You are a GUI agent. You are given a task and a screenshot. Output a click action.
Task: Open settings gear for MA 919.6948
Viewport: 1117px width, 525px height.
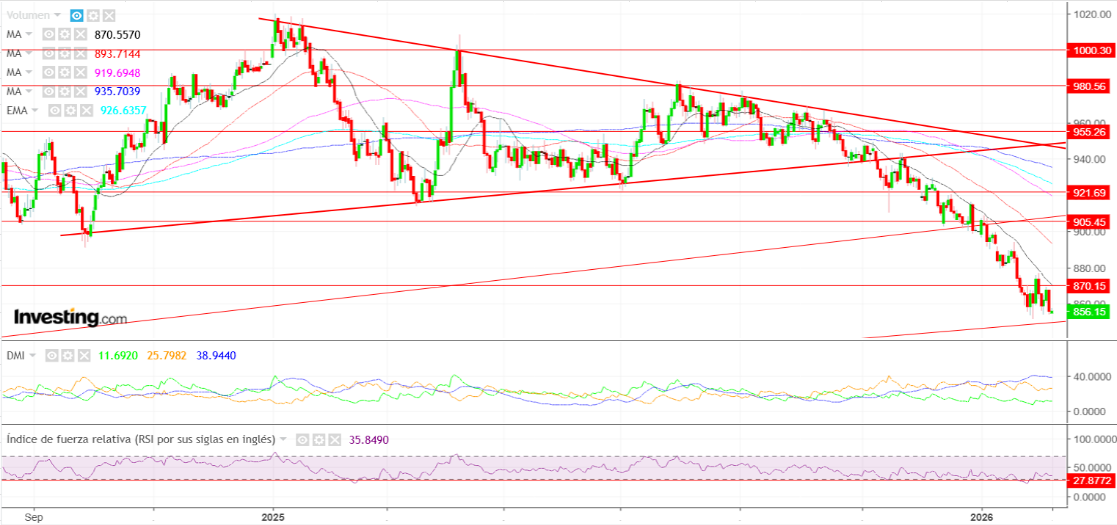[x=62, y=73]
